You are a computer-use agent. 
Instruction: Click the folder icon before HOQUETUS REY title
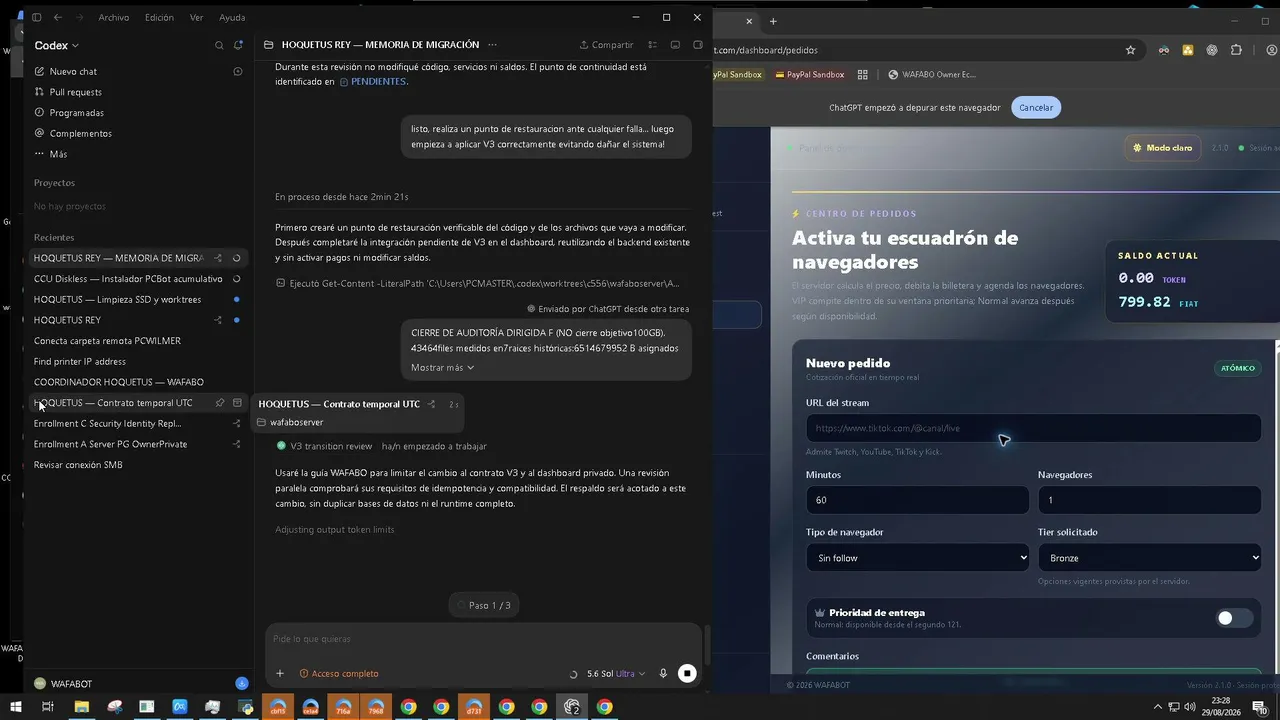tap(268, 44)
